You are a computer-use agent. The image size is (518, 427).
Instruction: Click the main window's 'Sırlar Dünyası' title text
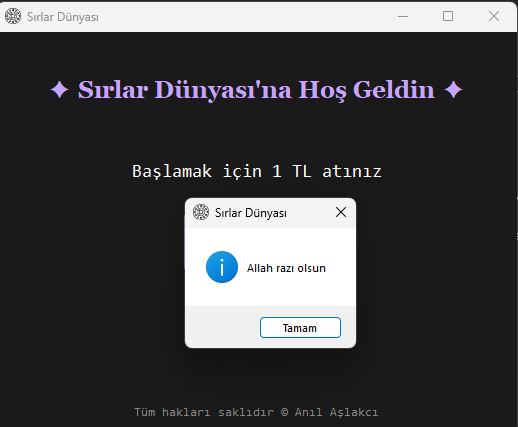click(63, 17)
